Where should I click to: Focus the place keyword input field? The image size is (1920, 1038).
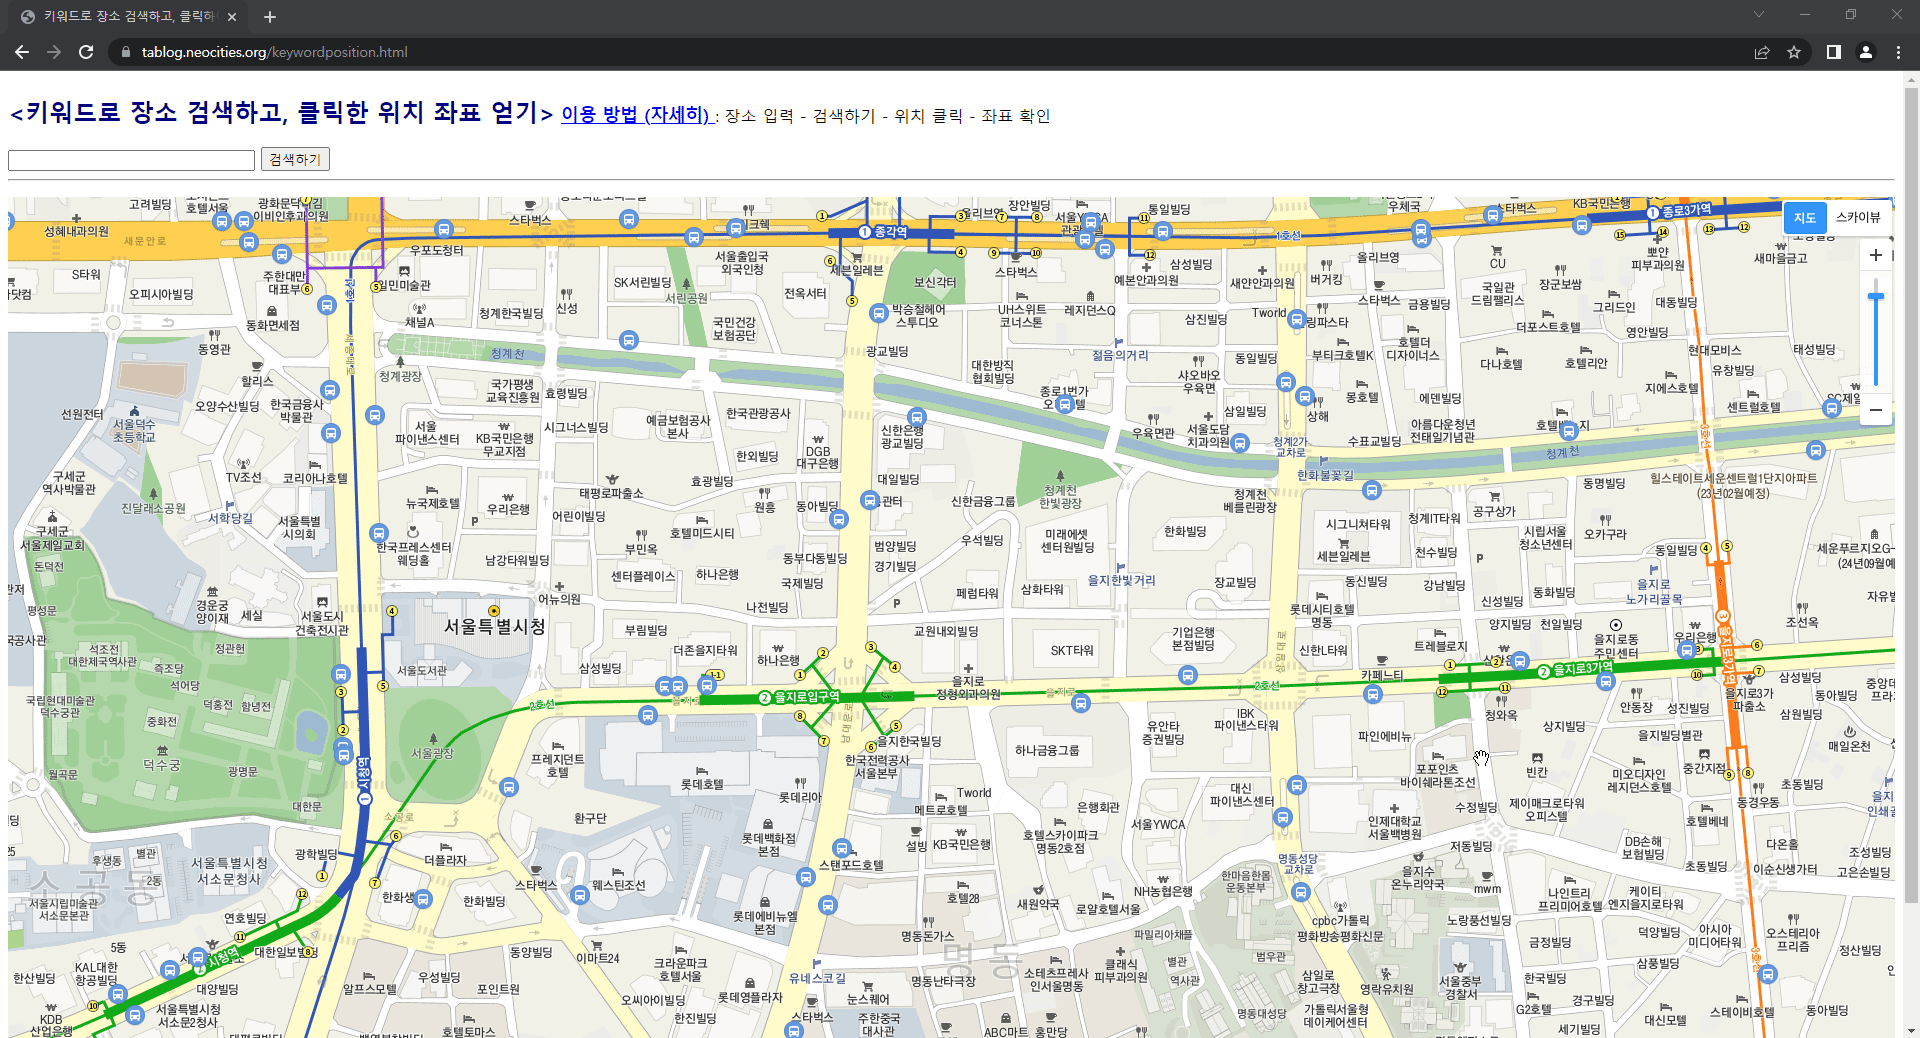(132, 159)
